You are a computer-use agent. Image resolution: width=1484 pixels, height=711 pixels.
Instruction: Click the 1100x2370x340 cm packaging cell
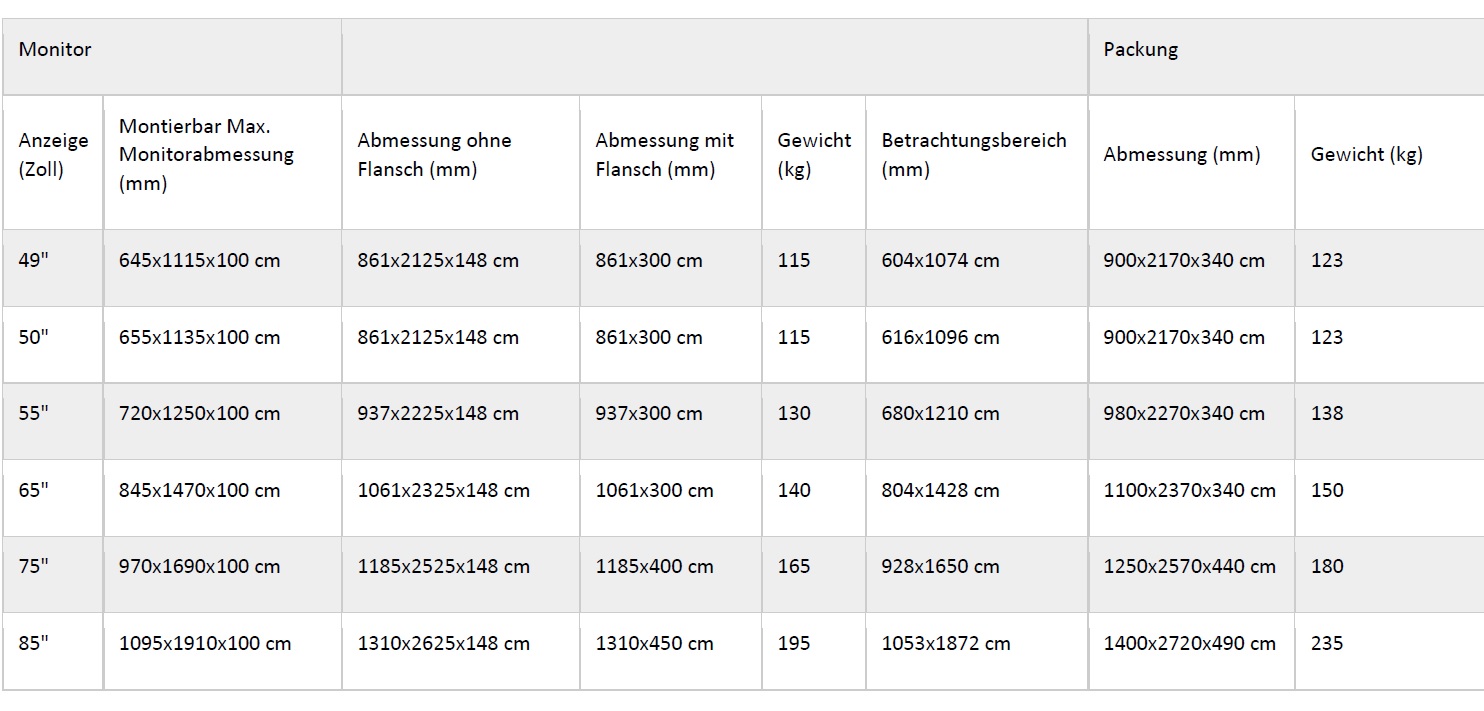pyautogui.click(x=1189, y=490)
